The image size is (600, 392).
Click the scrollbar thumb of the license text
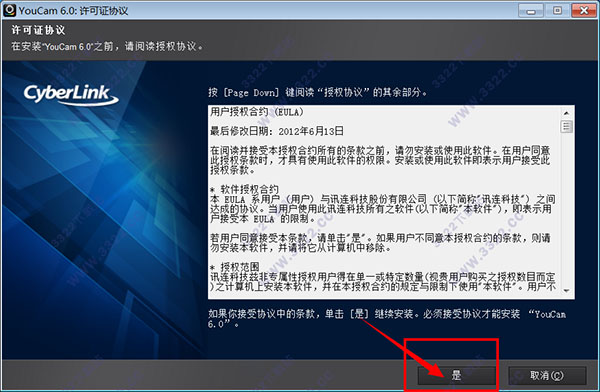pyautogui.click(x=566, y=126)
